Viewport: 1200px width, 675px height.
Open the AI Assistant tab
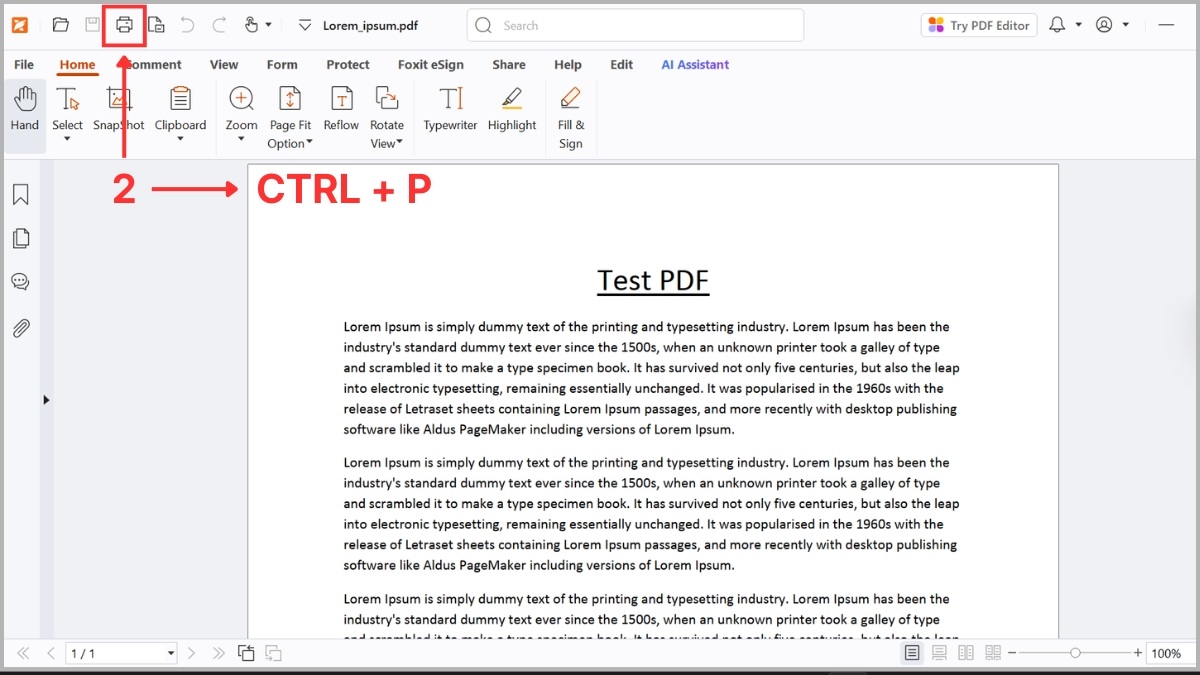click(x=695, y=64)
